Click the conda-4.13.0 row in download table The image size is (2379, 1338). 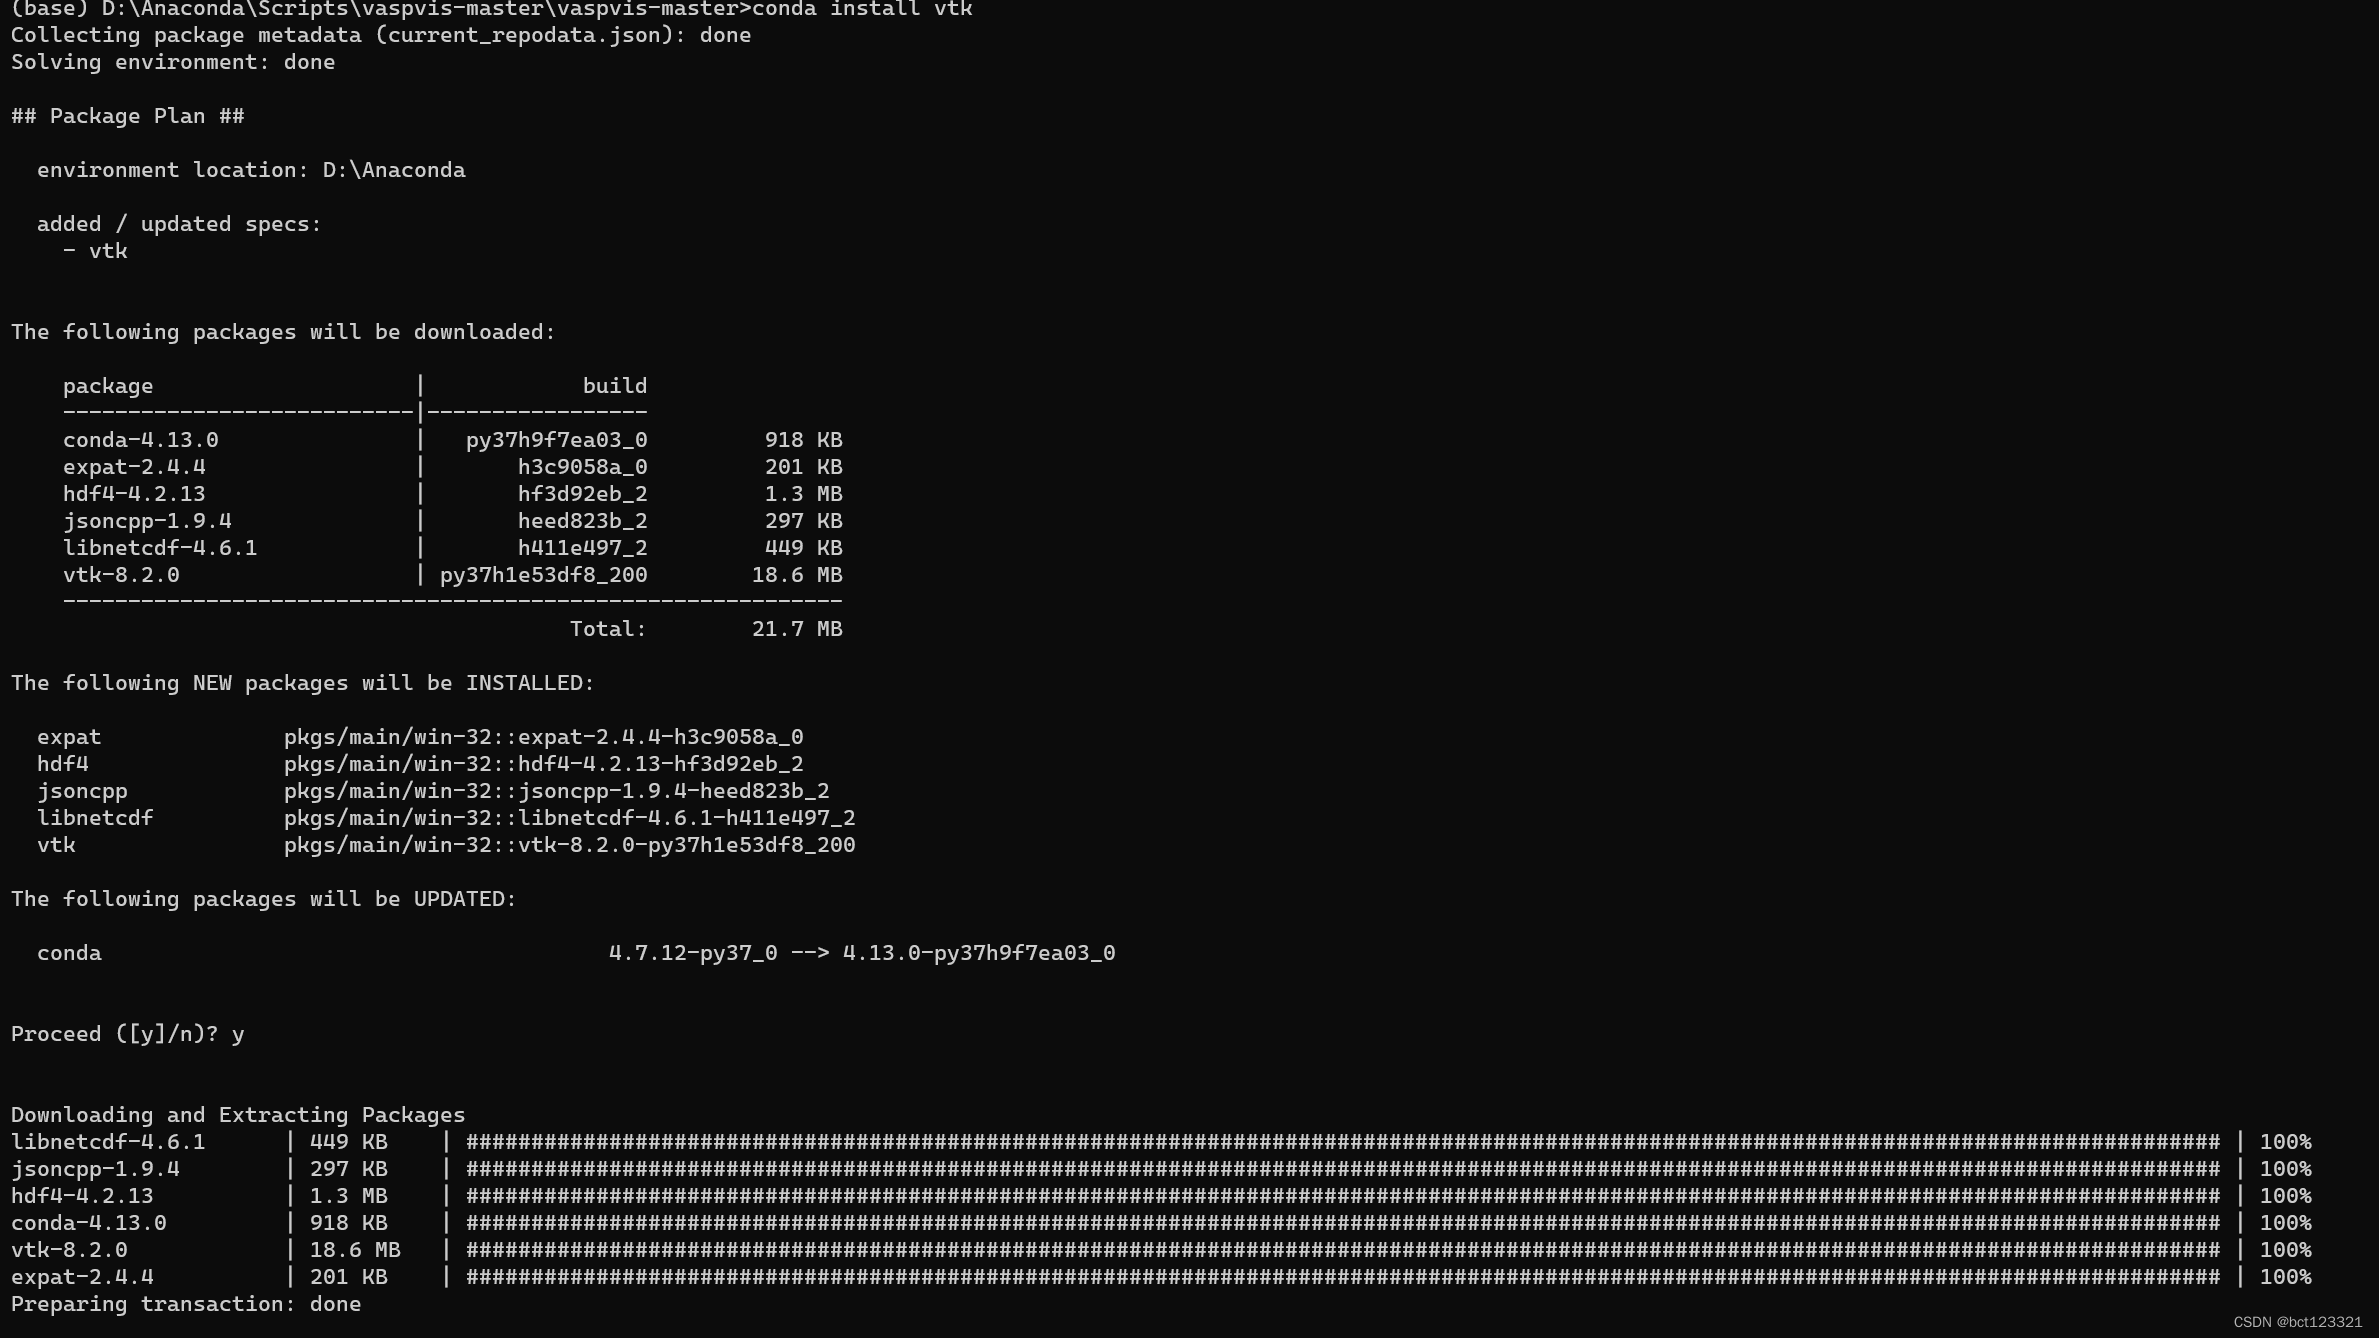(x=141, y=439)
